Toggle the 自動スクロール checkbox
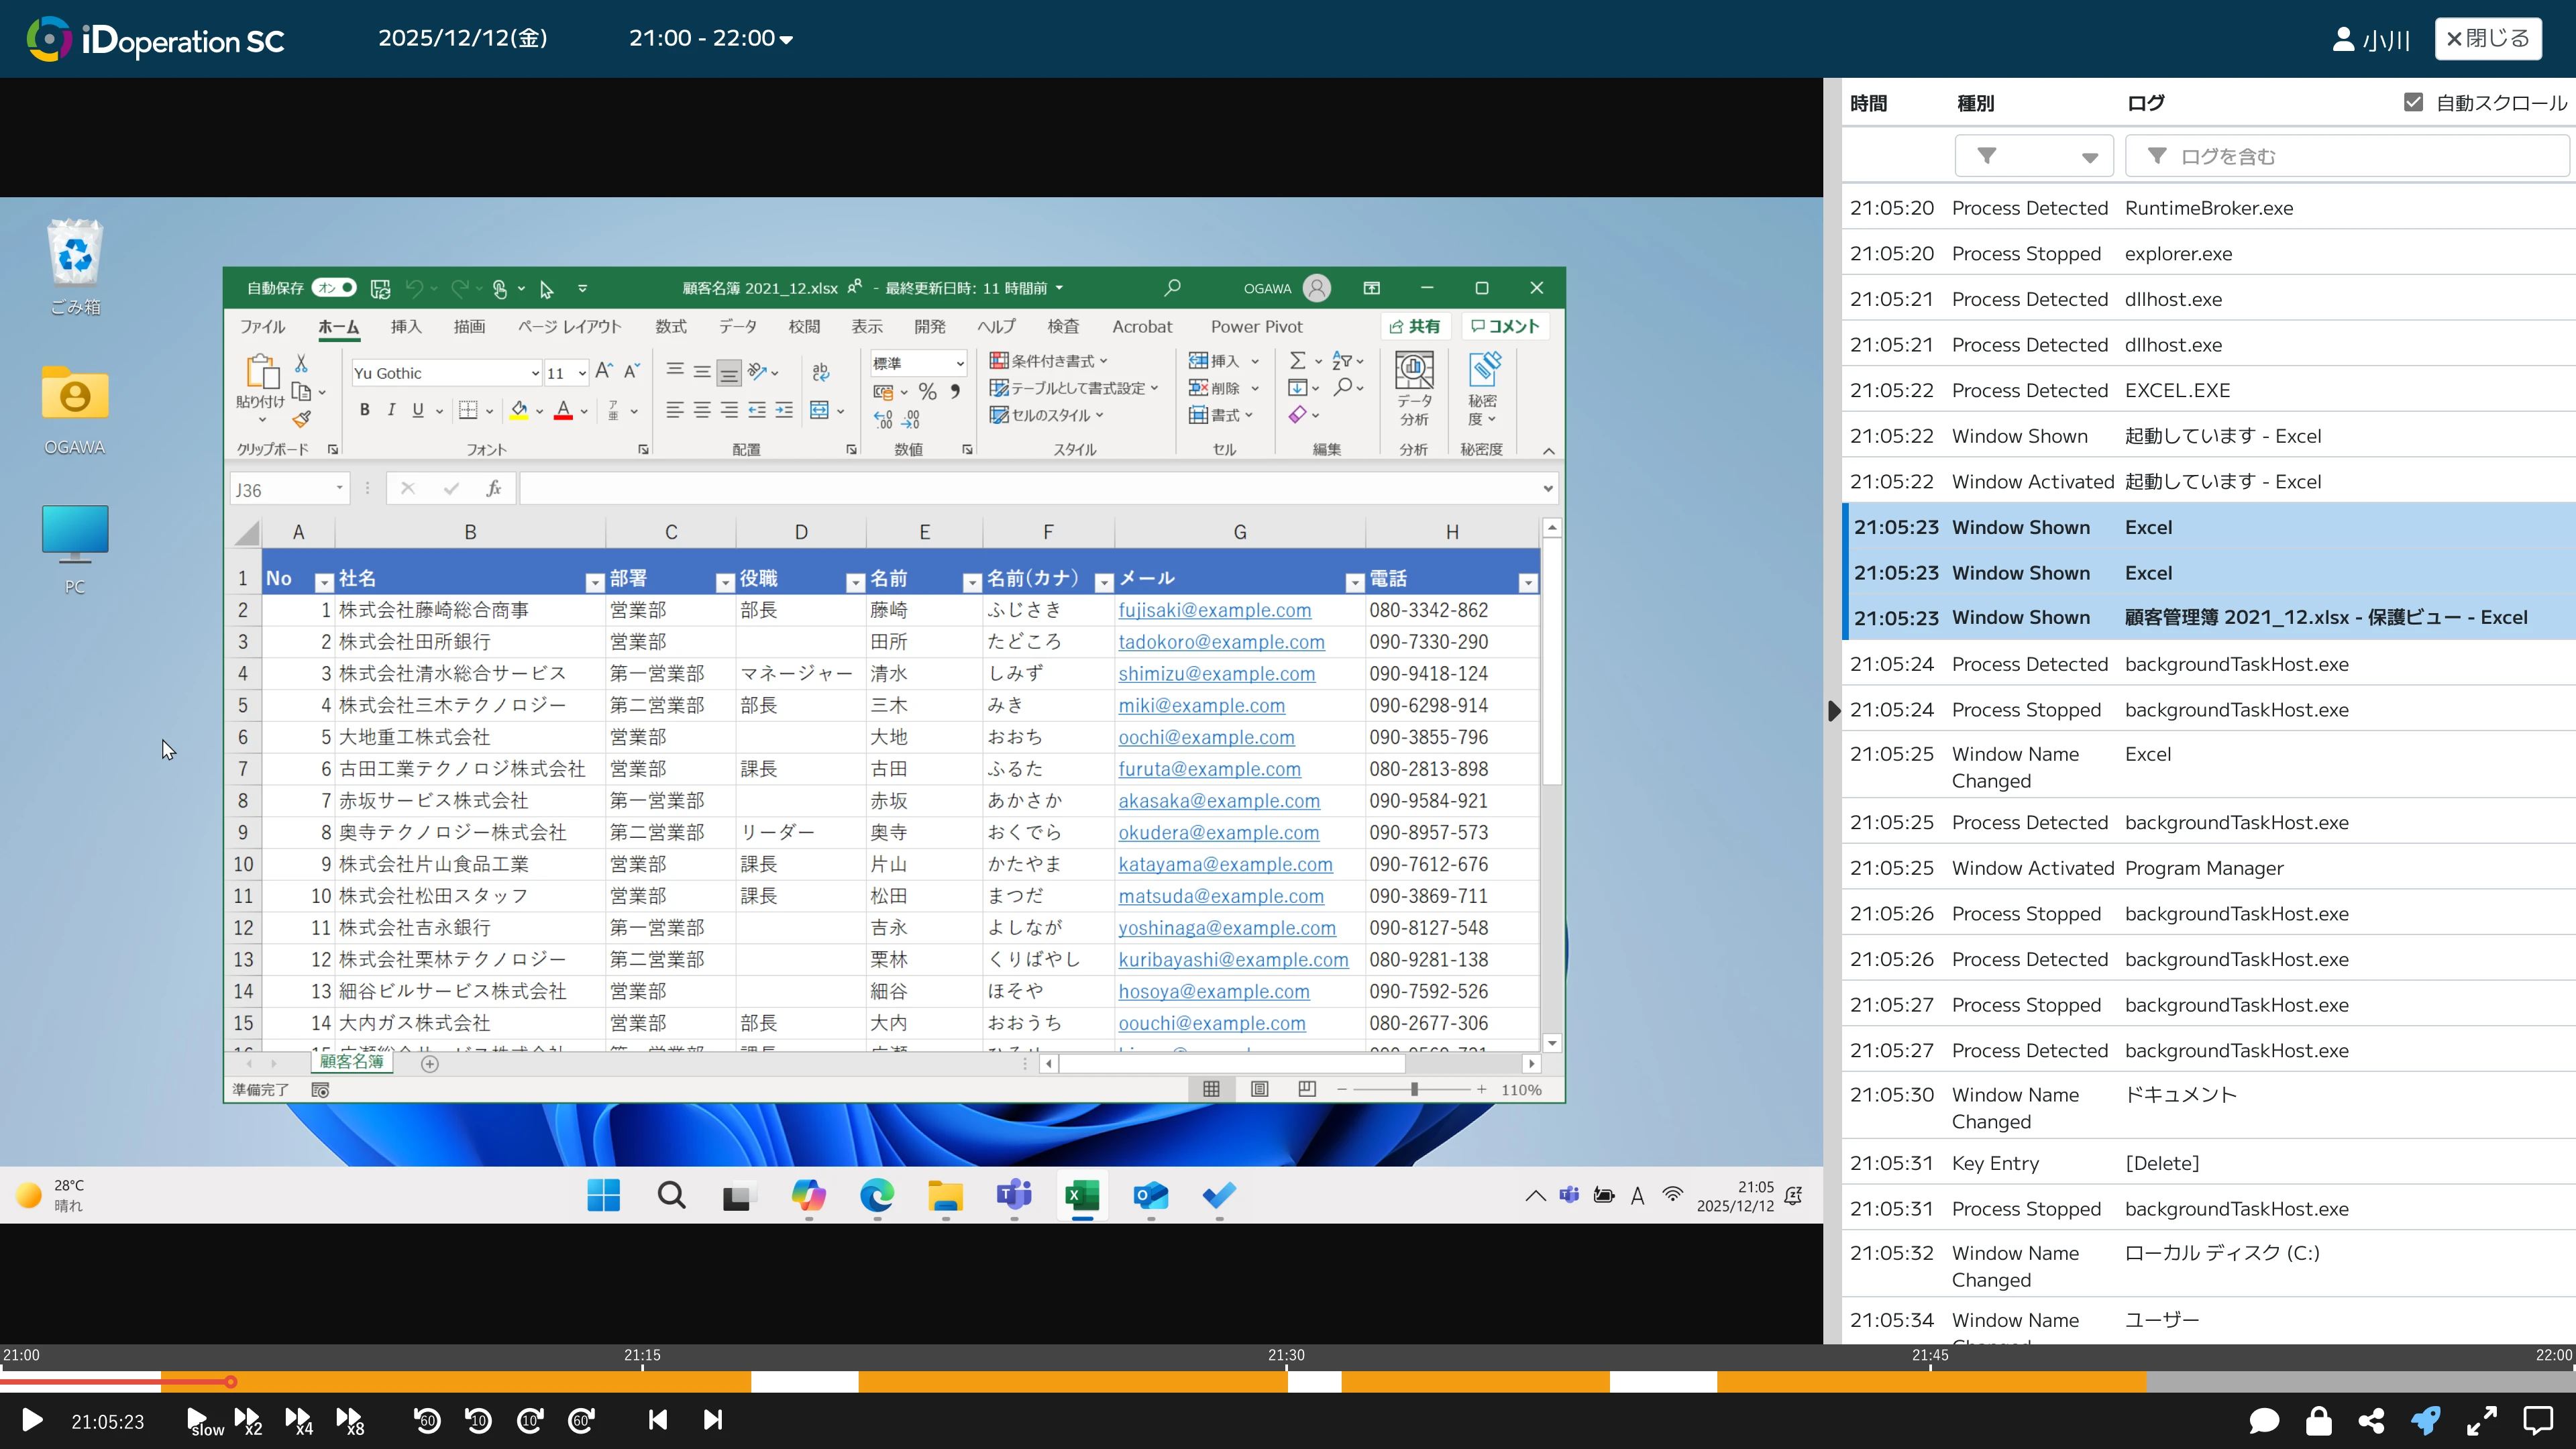The width and height of the screenshot is (2576, 1449). pos(2413,102)
